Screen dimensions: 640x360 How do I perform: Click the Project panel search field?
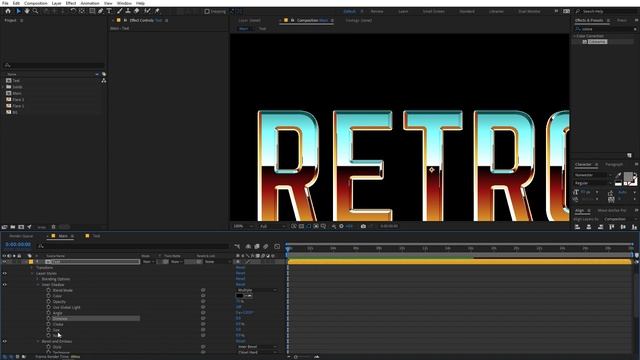pyautogui.click(x=54, y=65)
